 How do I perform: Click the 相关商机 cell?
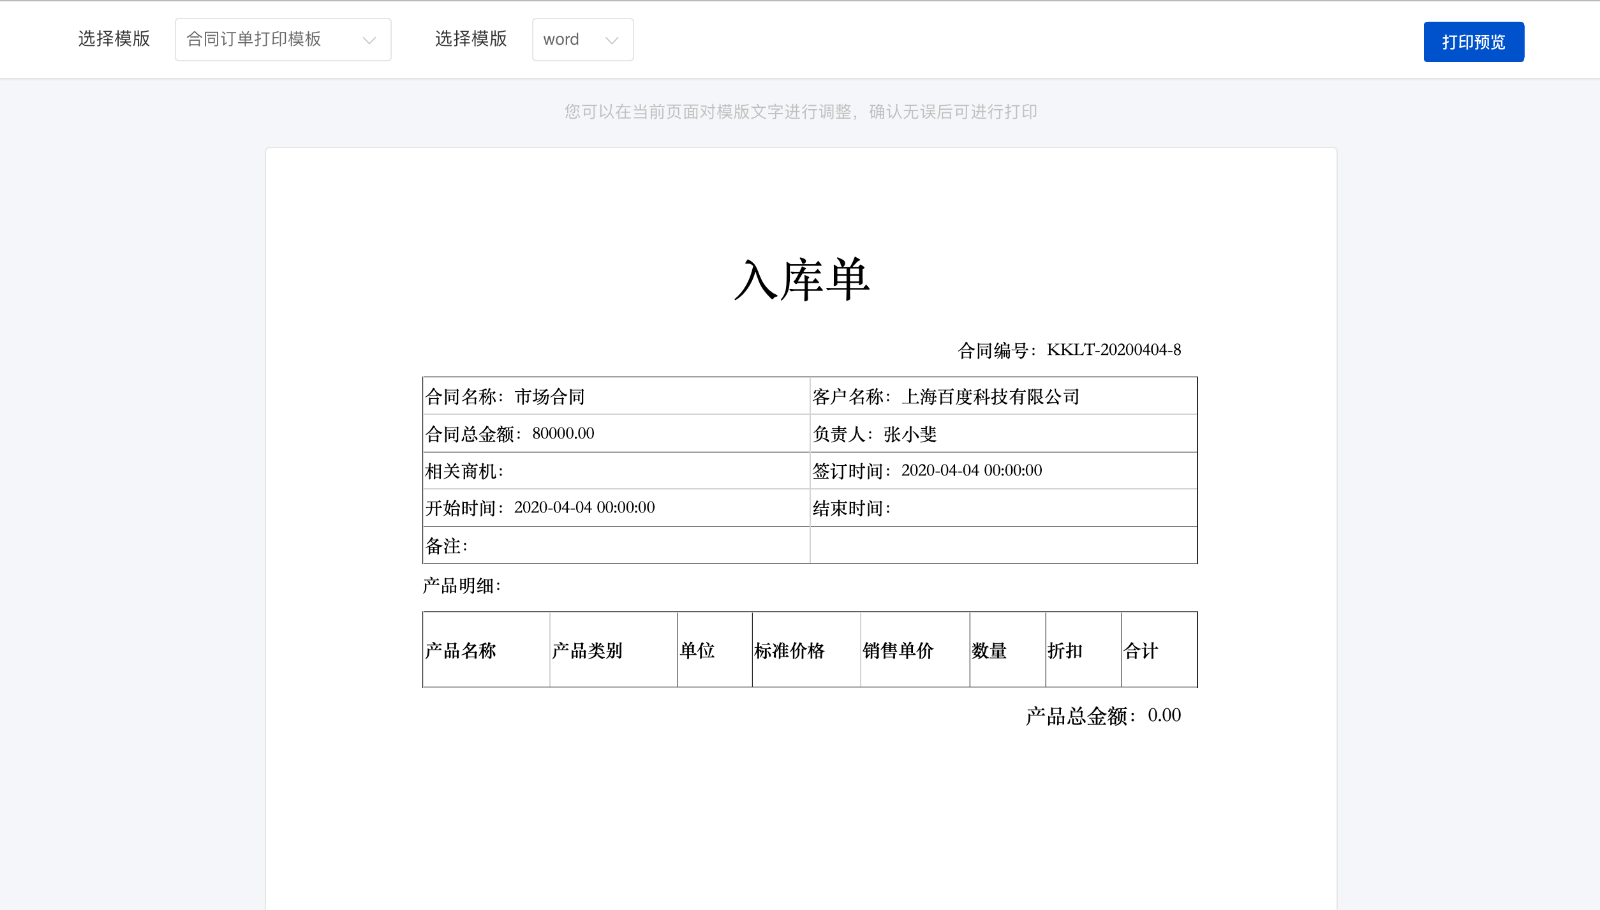[x=616, y=470]
